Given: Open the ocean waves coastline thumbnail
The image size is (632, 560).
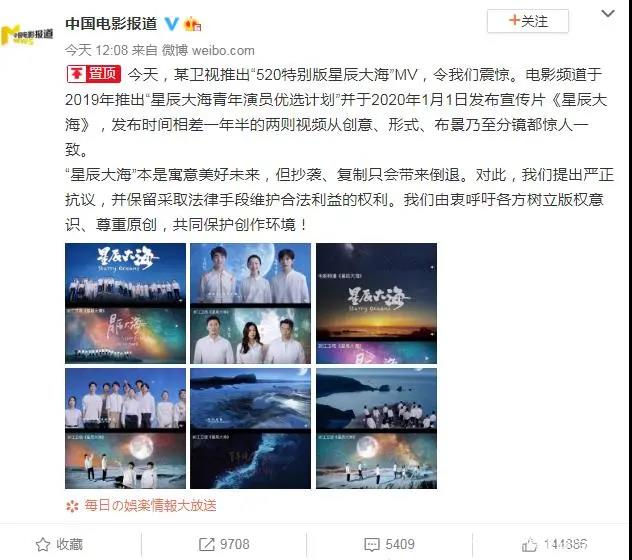Looking at the screenshot, I should (250, 428).
